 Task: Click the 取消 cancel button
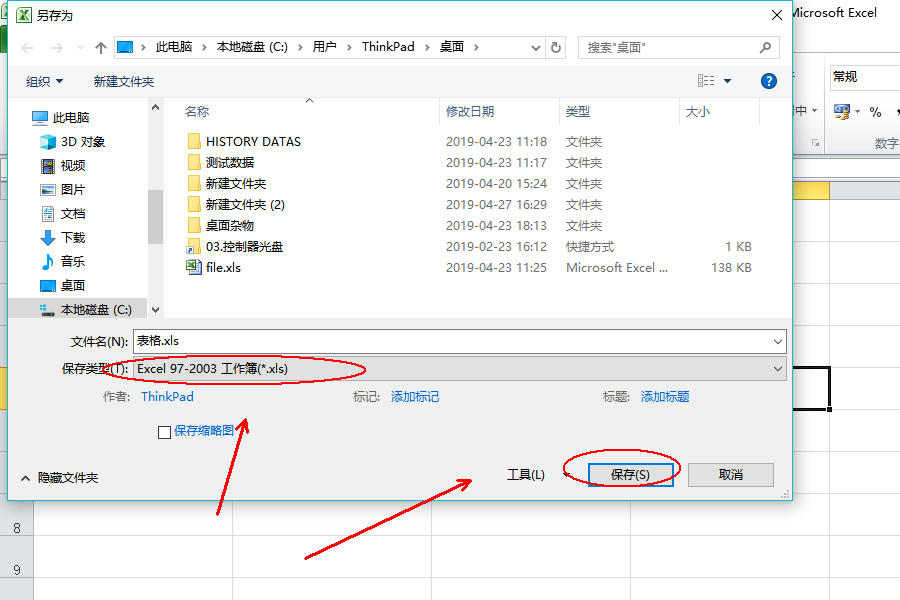pyautogui.click(x=730, y=475)
